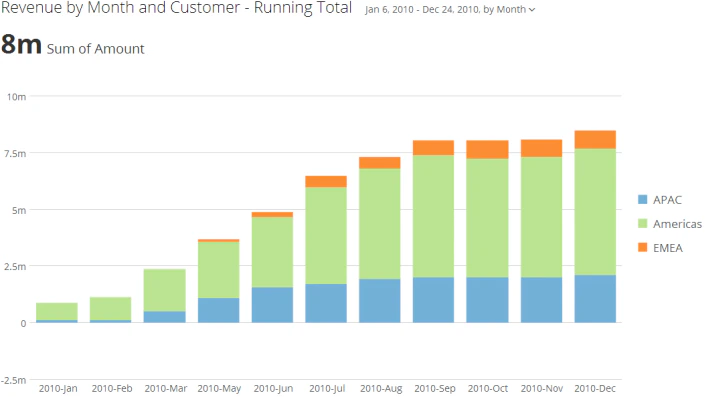Select the 2010-Nov EMEA orange bar segment

click(541, 149)
